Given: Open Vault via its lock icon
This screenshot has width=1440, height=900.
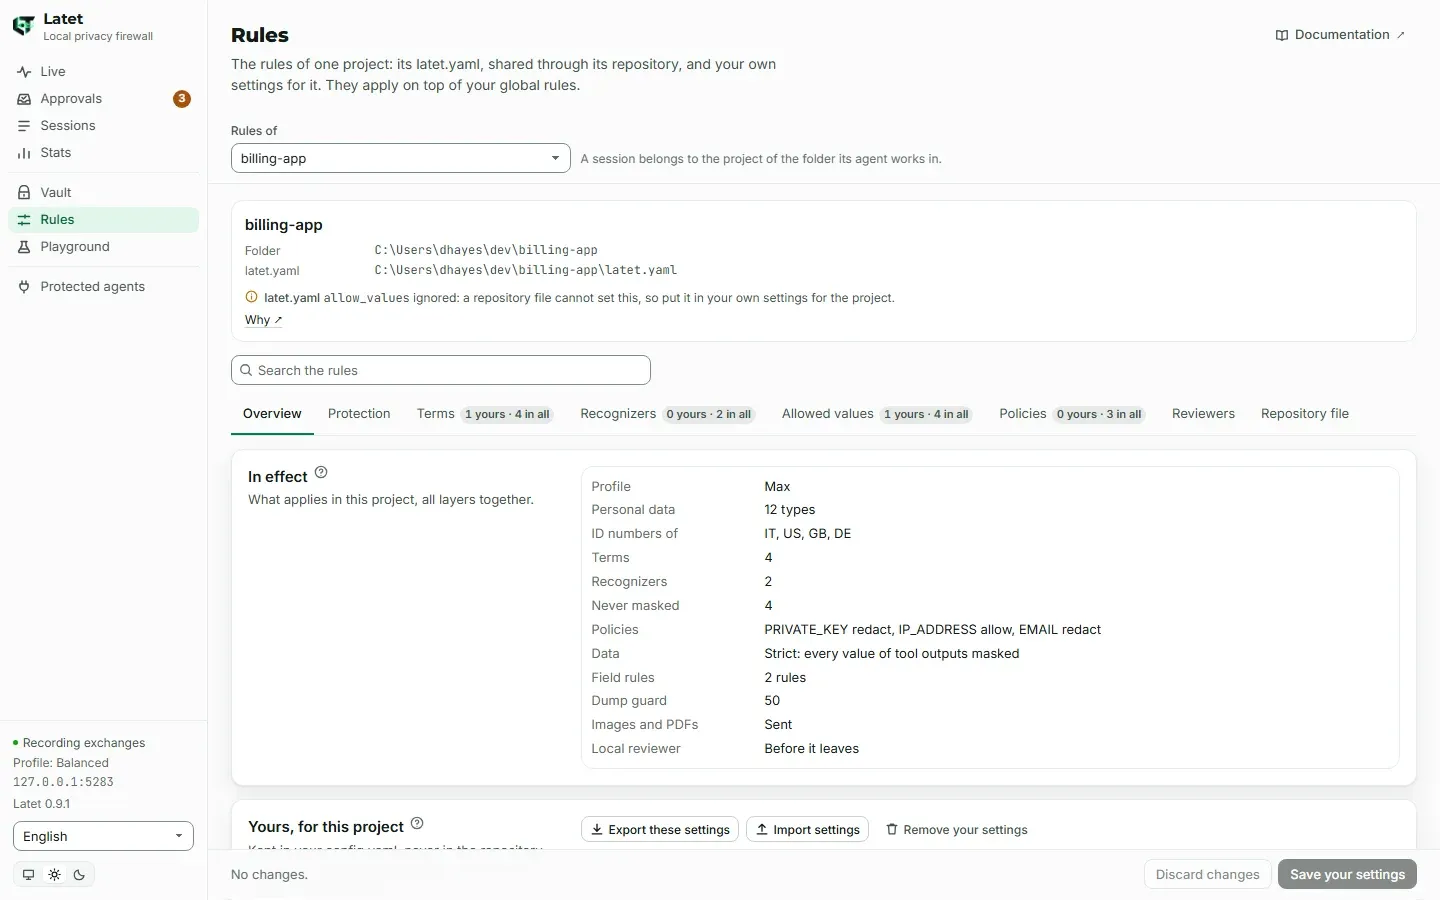Looking at the screenshot, I should point(24,192).
